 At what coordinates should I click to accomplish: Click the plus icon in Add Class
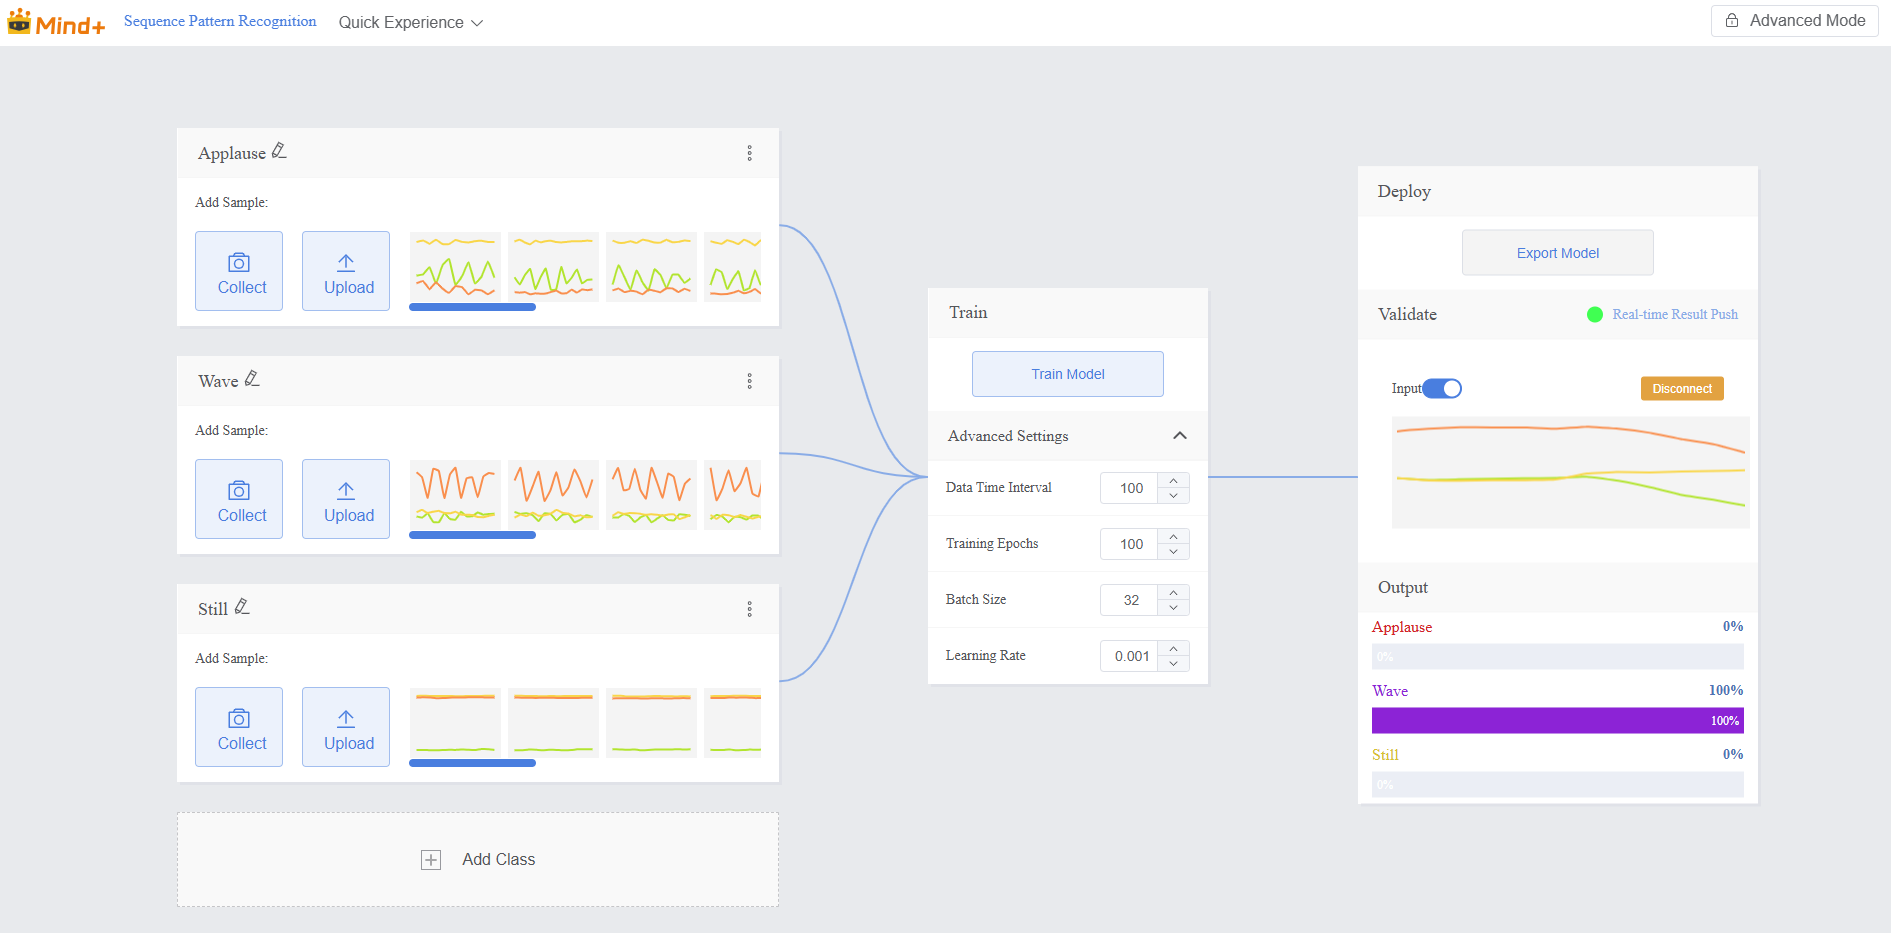point(431,860)
